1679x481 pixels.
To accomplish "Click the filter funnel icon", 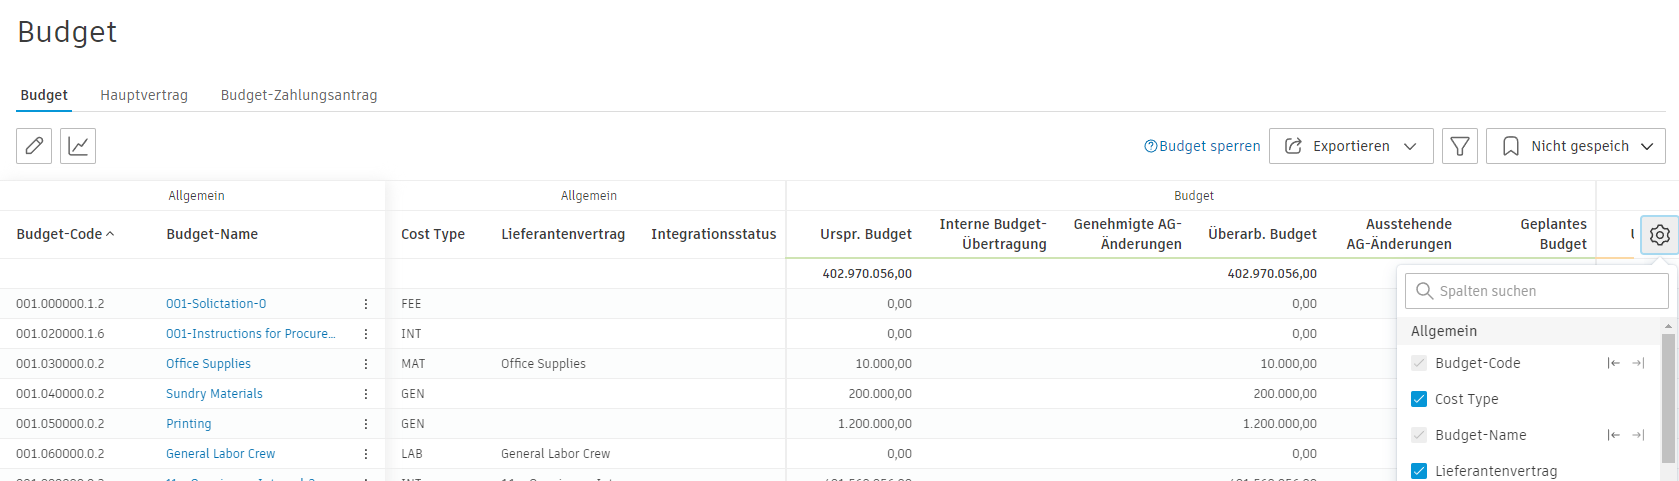I will 1459,146.
